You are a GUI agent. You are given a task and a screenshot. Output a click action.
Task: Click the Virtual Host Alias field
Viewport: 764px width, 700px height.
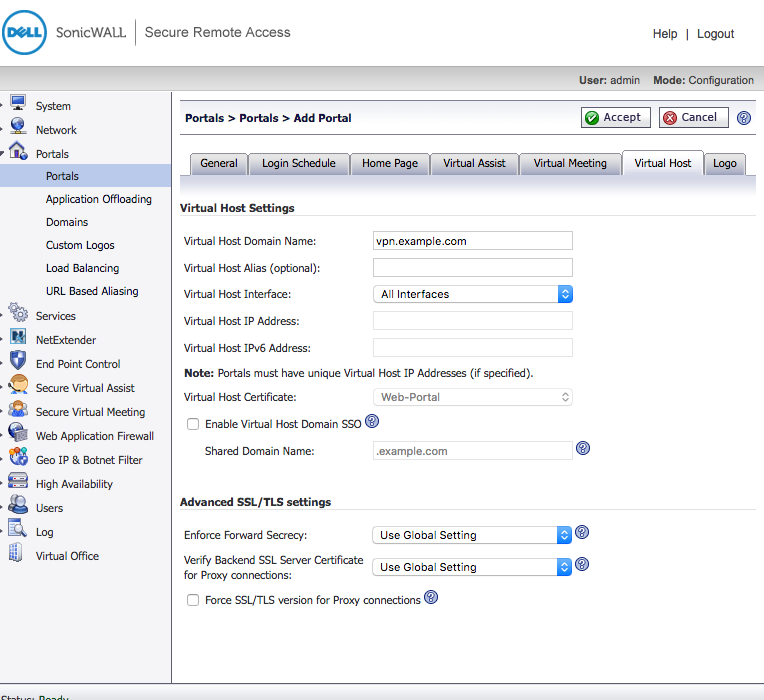point(473,267)
